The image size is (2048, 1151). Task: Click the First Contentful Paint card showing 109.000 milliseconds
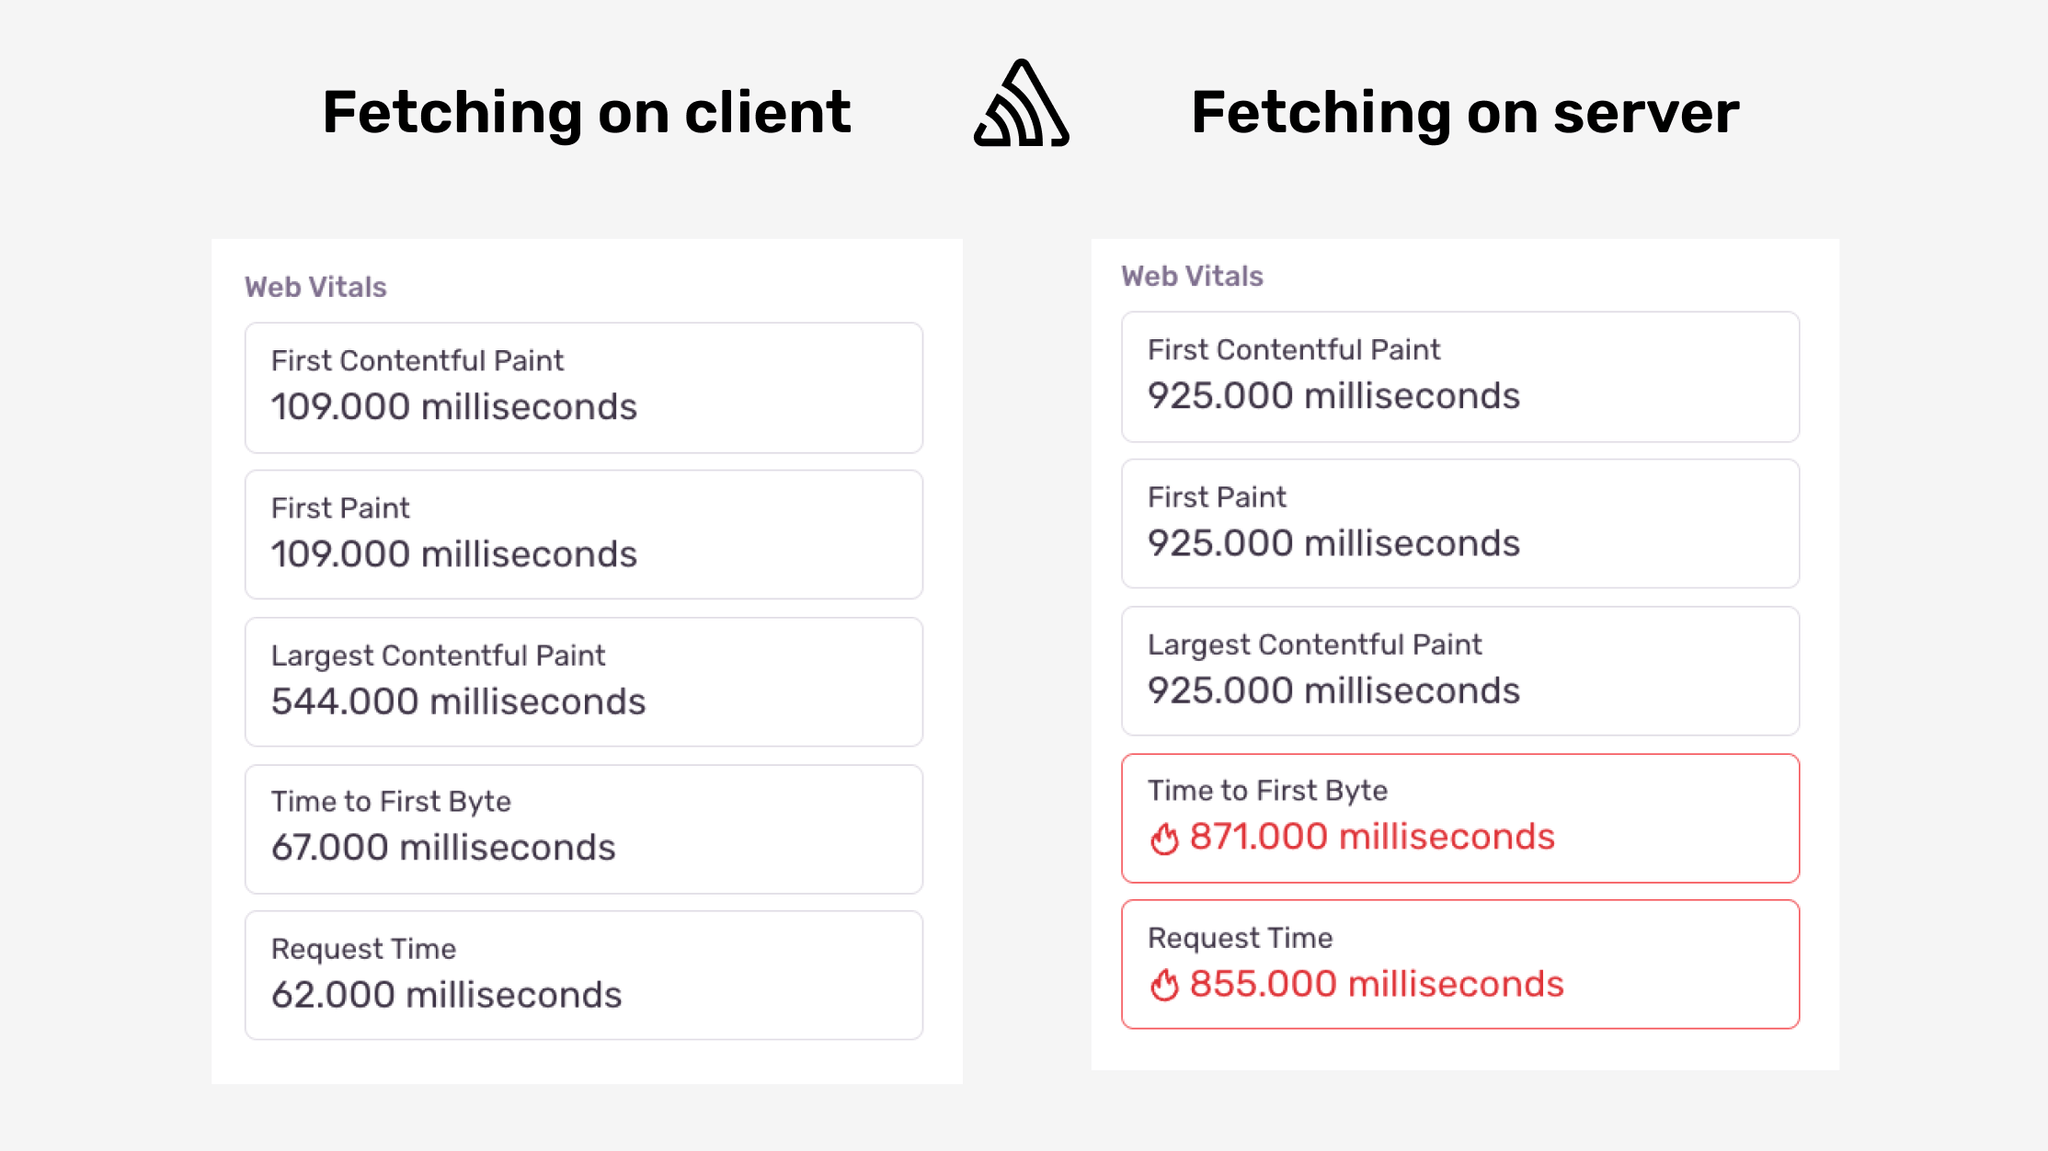pyautogui.click(x=583, y=388)
